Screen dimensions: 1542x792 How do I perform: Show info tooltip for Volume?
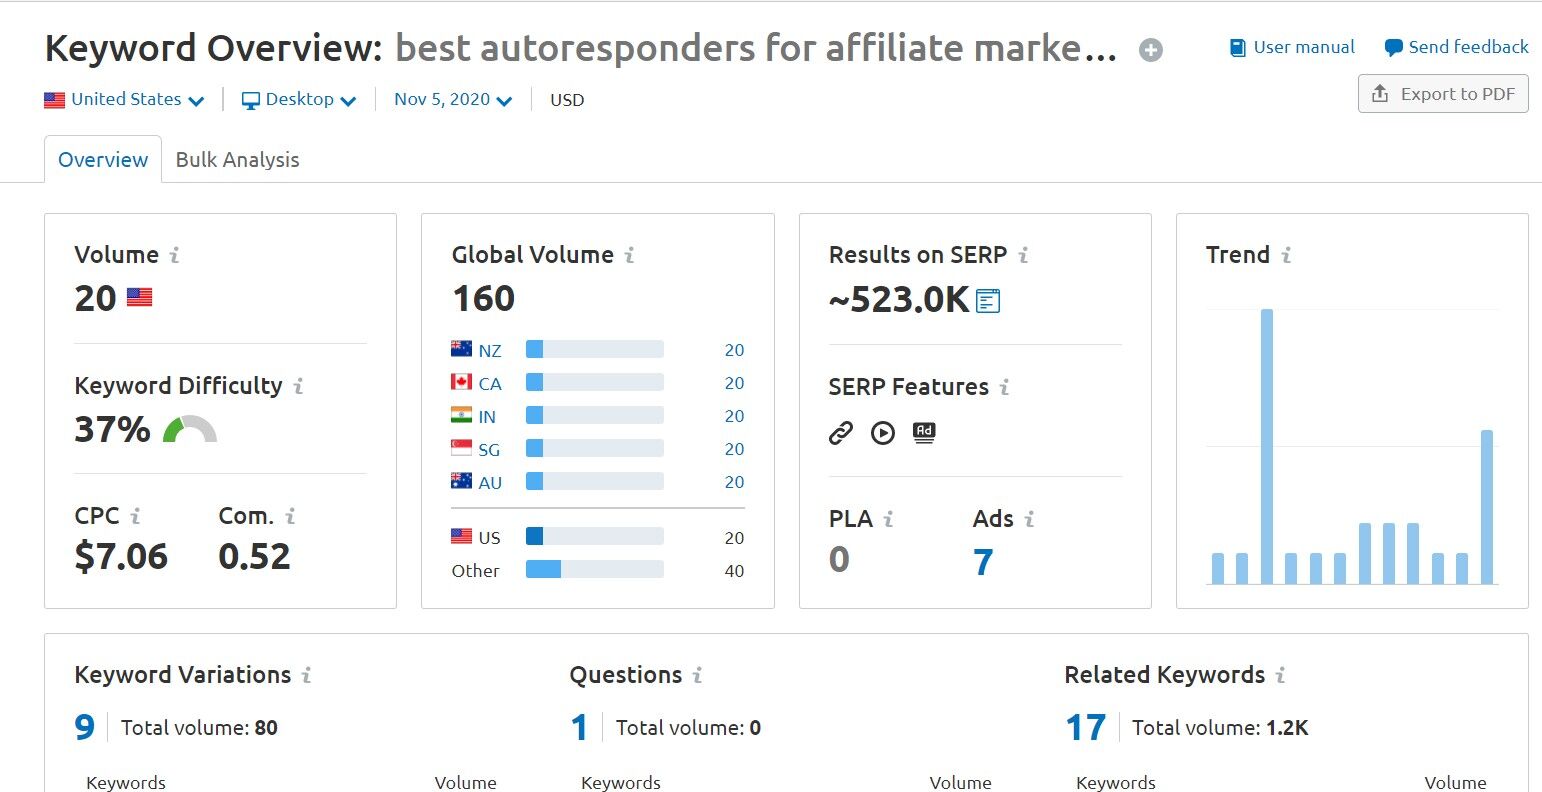(174, 256)
